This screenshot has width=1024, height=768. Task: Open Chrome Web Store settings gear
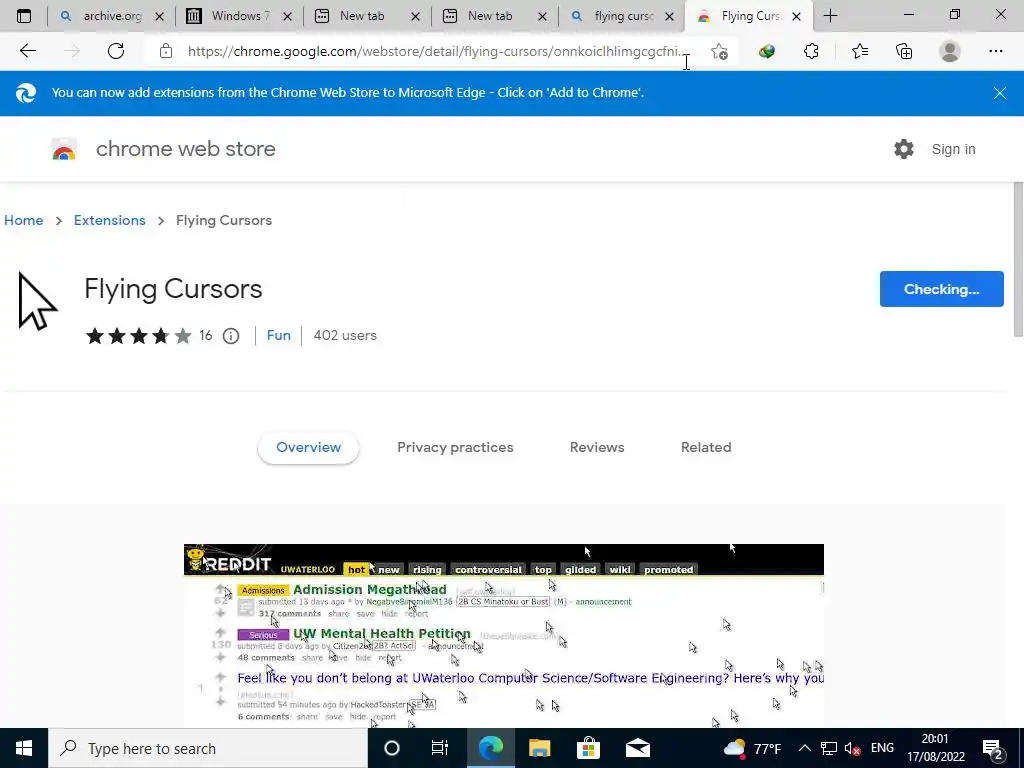coord(904,149)
